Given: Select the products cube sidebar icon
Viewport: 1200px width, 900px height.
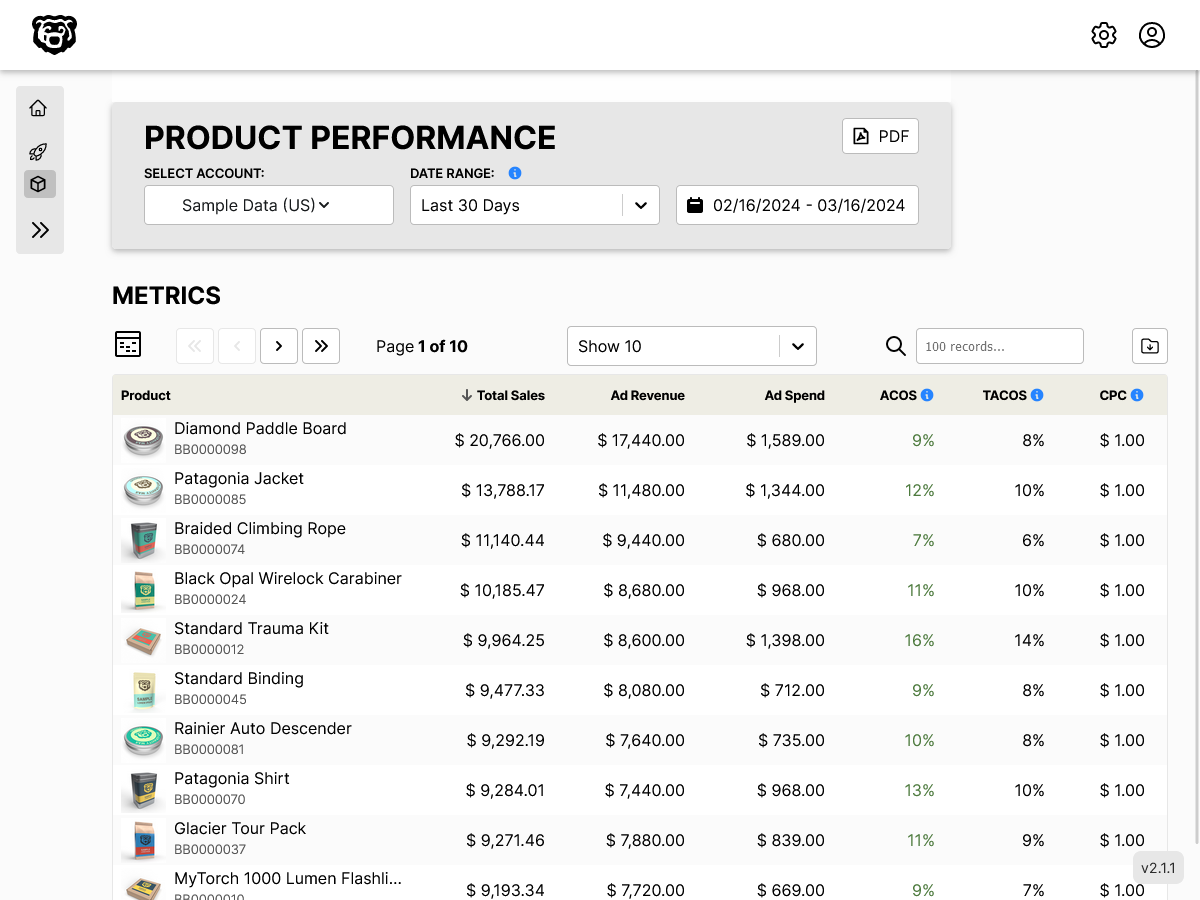Looking at the screenshot, I should (39, 184).
